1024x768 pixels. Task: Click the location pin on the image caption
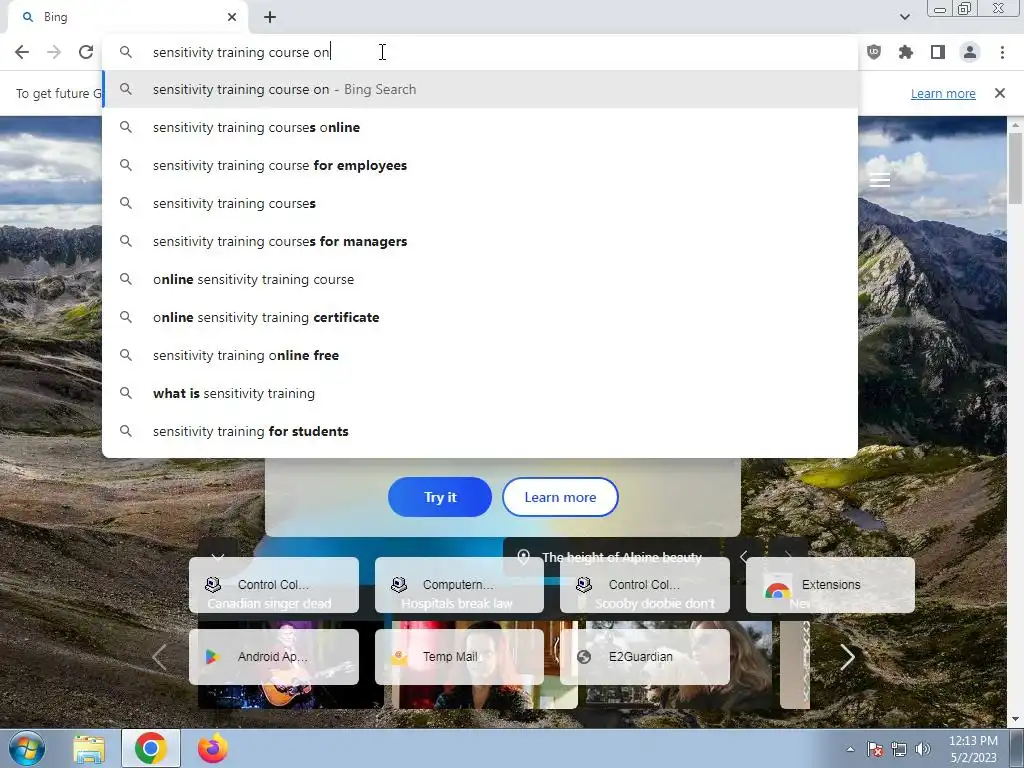523,557
